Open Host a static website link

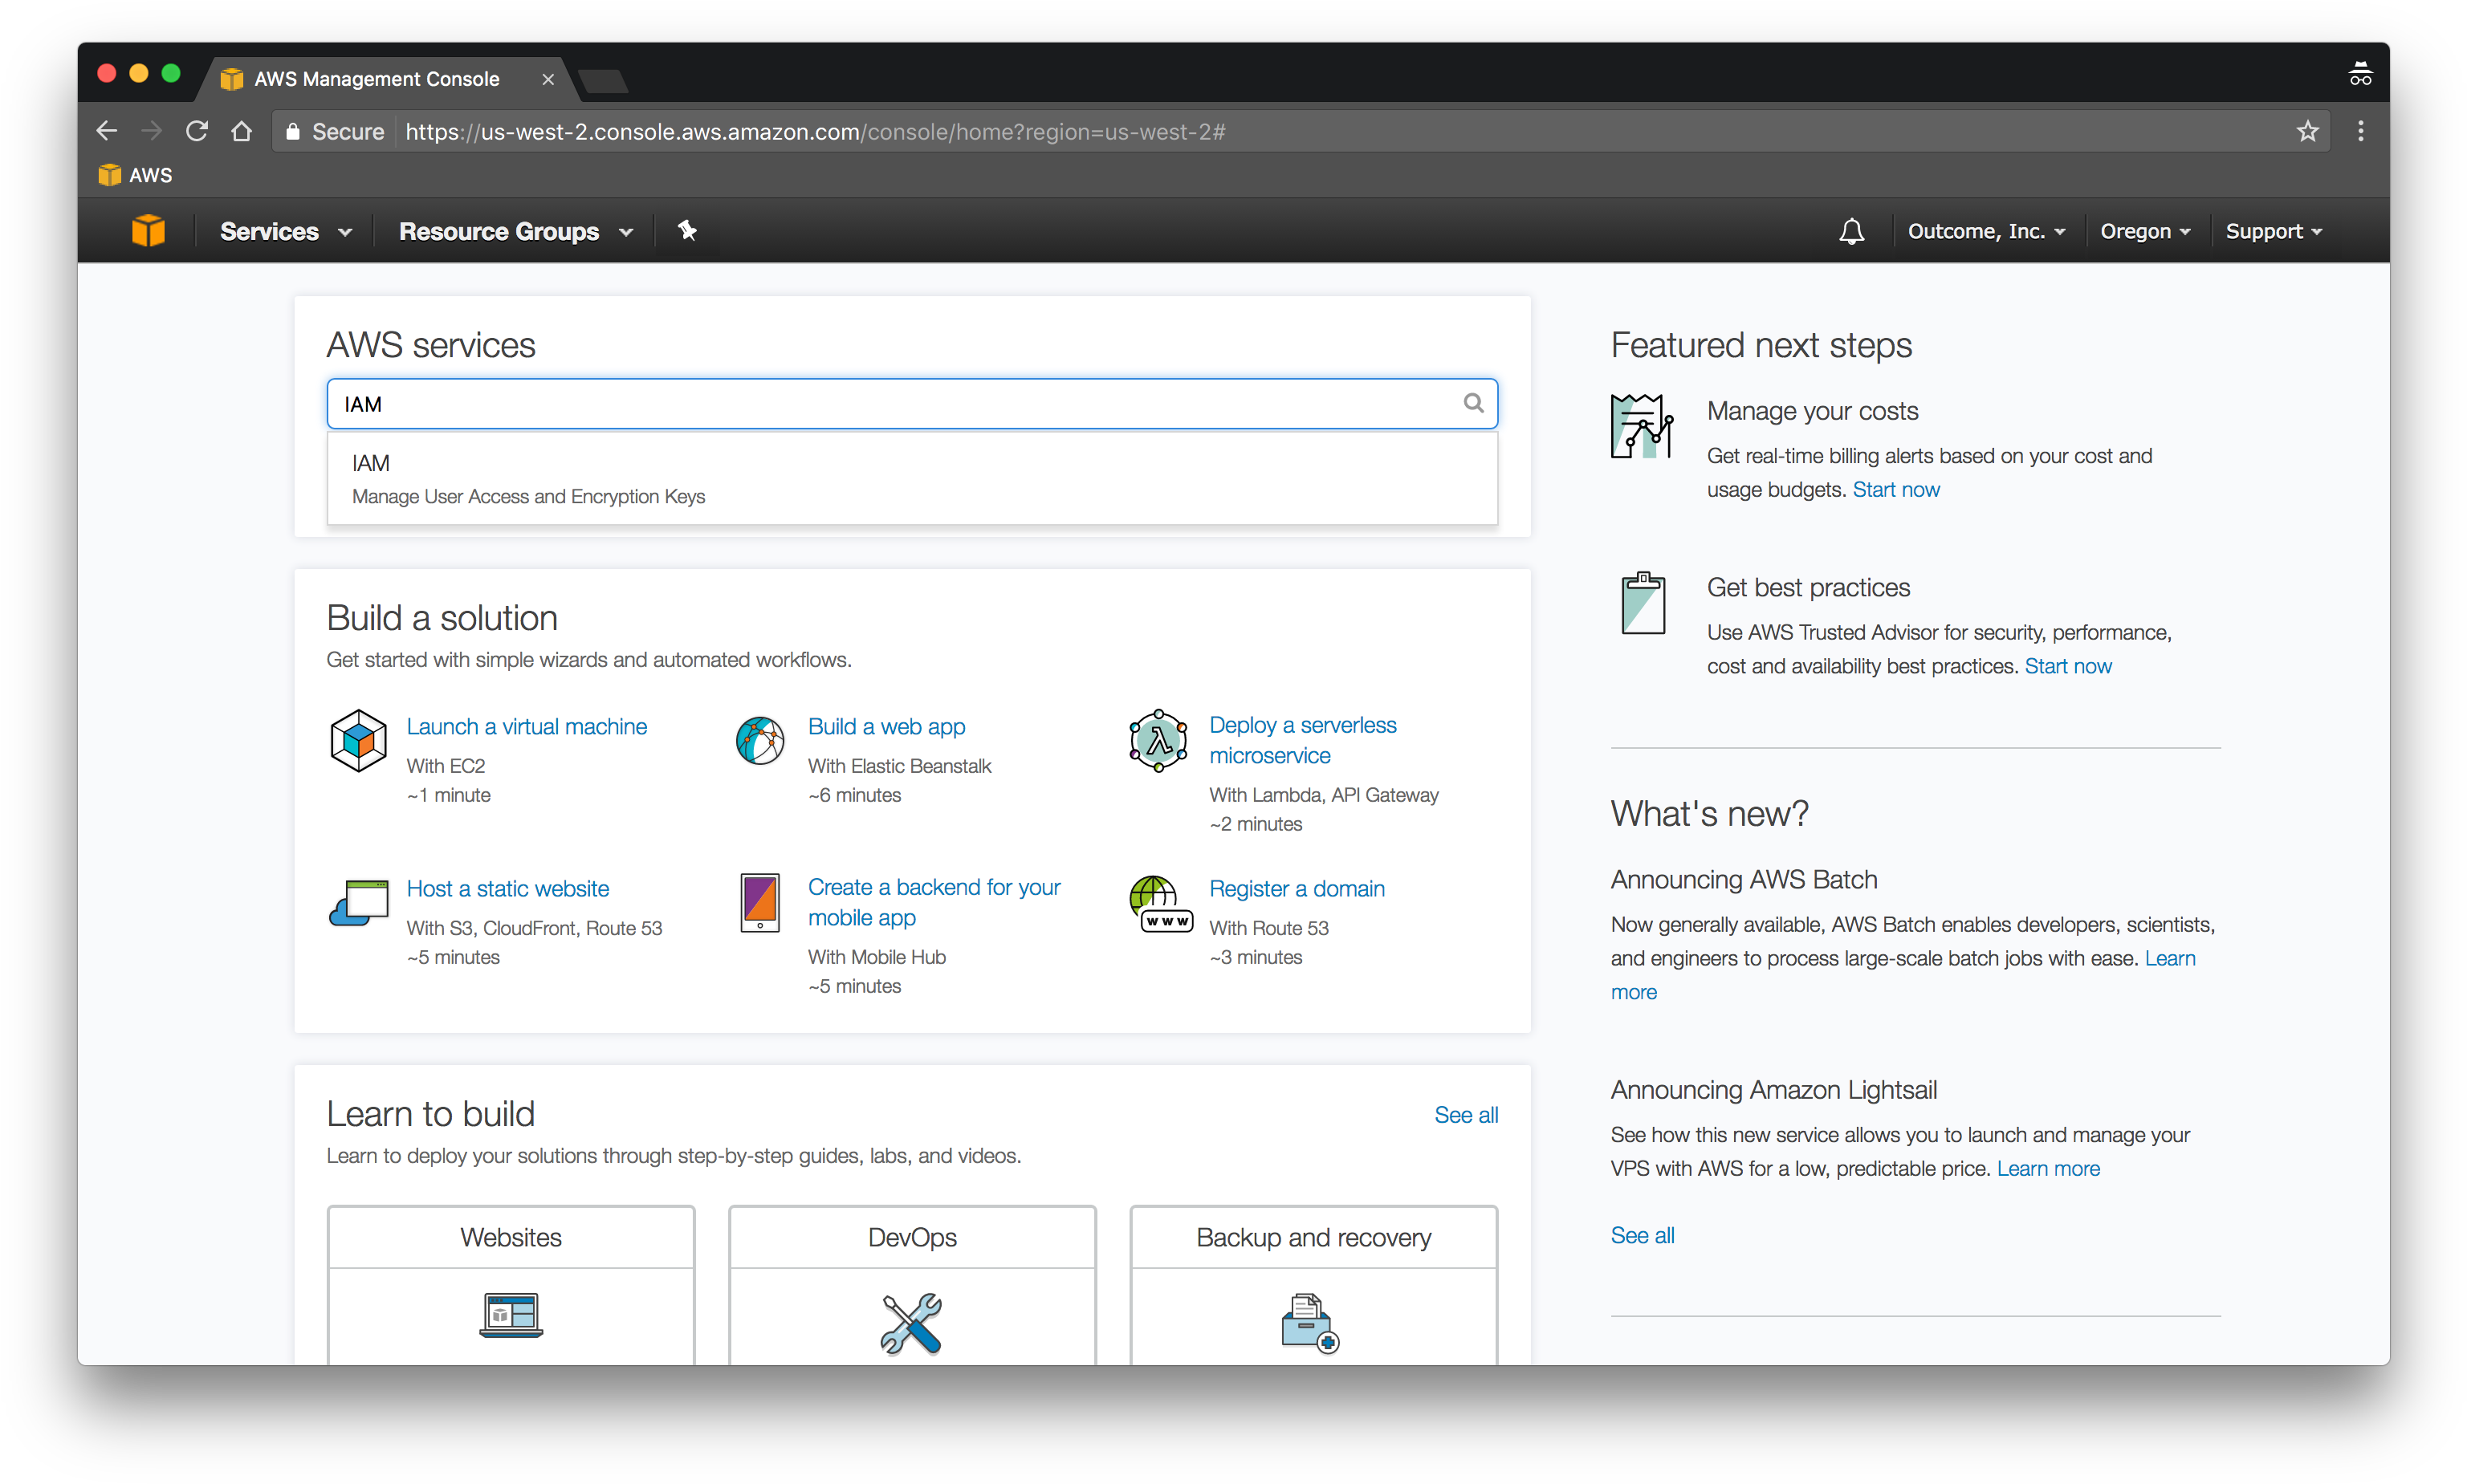[507, 888]
